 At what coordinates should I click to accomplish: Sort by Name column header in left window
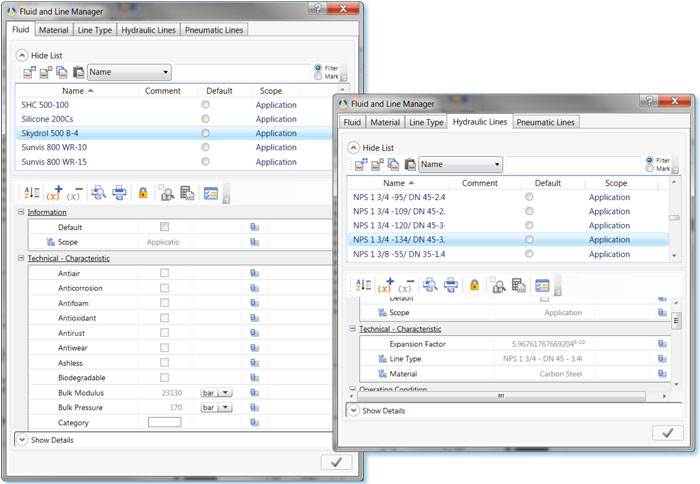coord(77,91)
